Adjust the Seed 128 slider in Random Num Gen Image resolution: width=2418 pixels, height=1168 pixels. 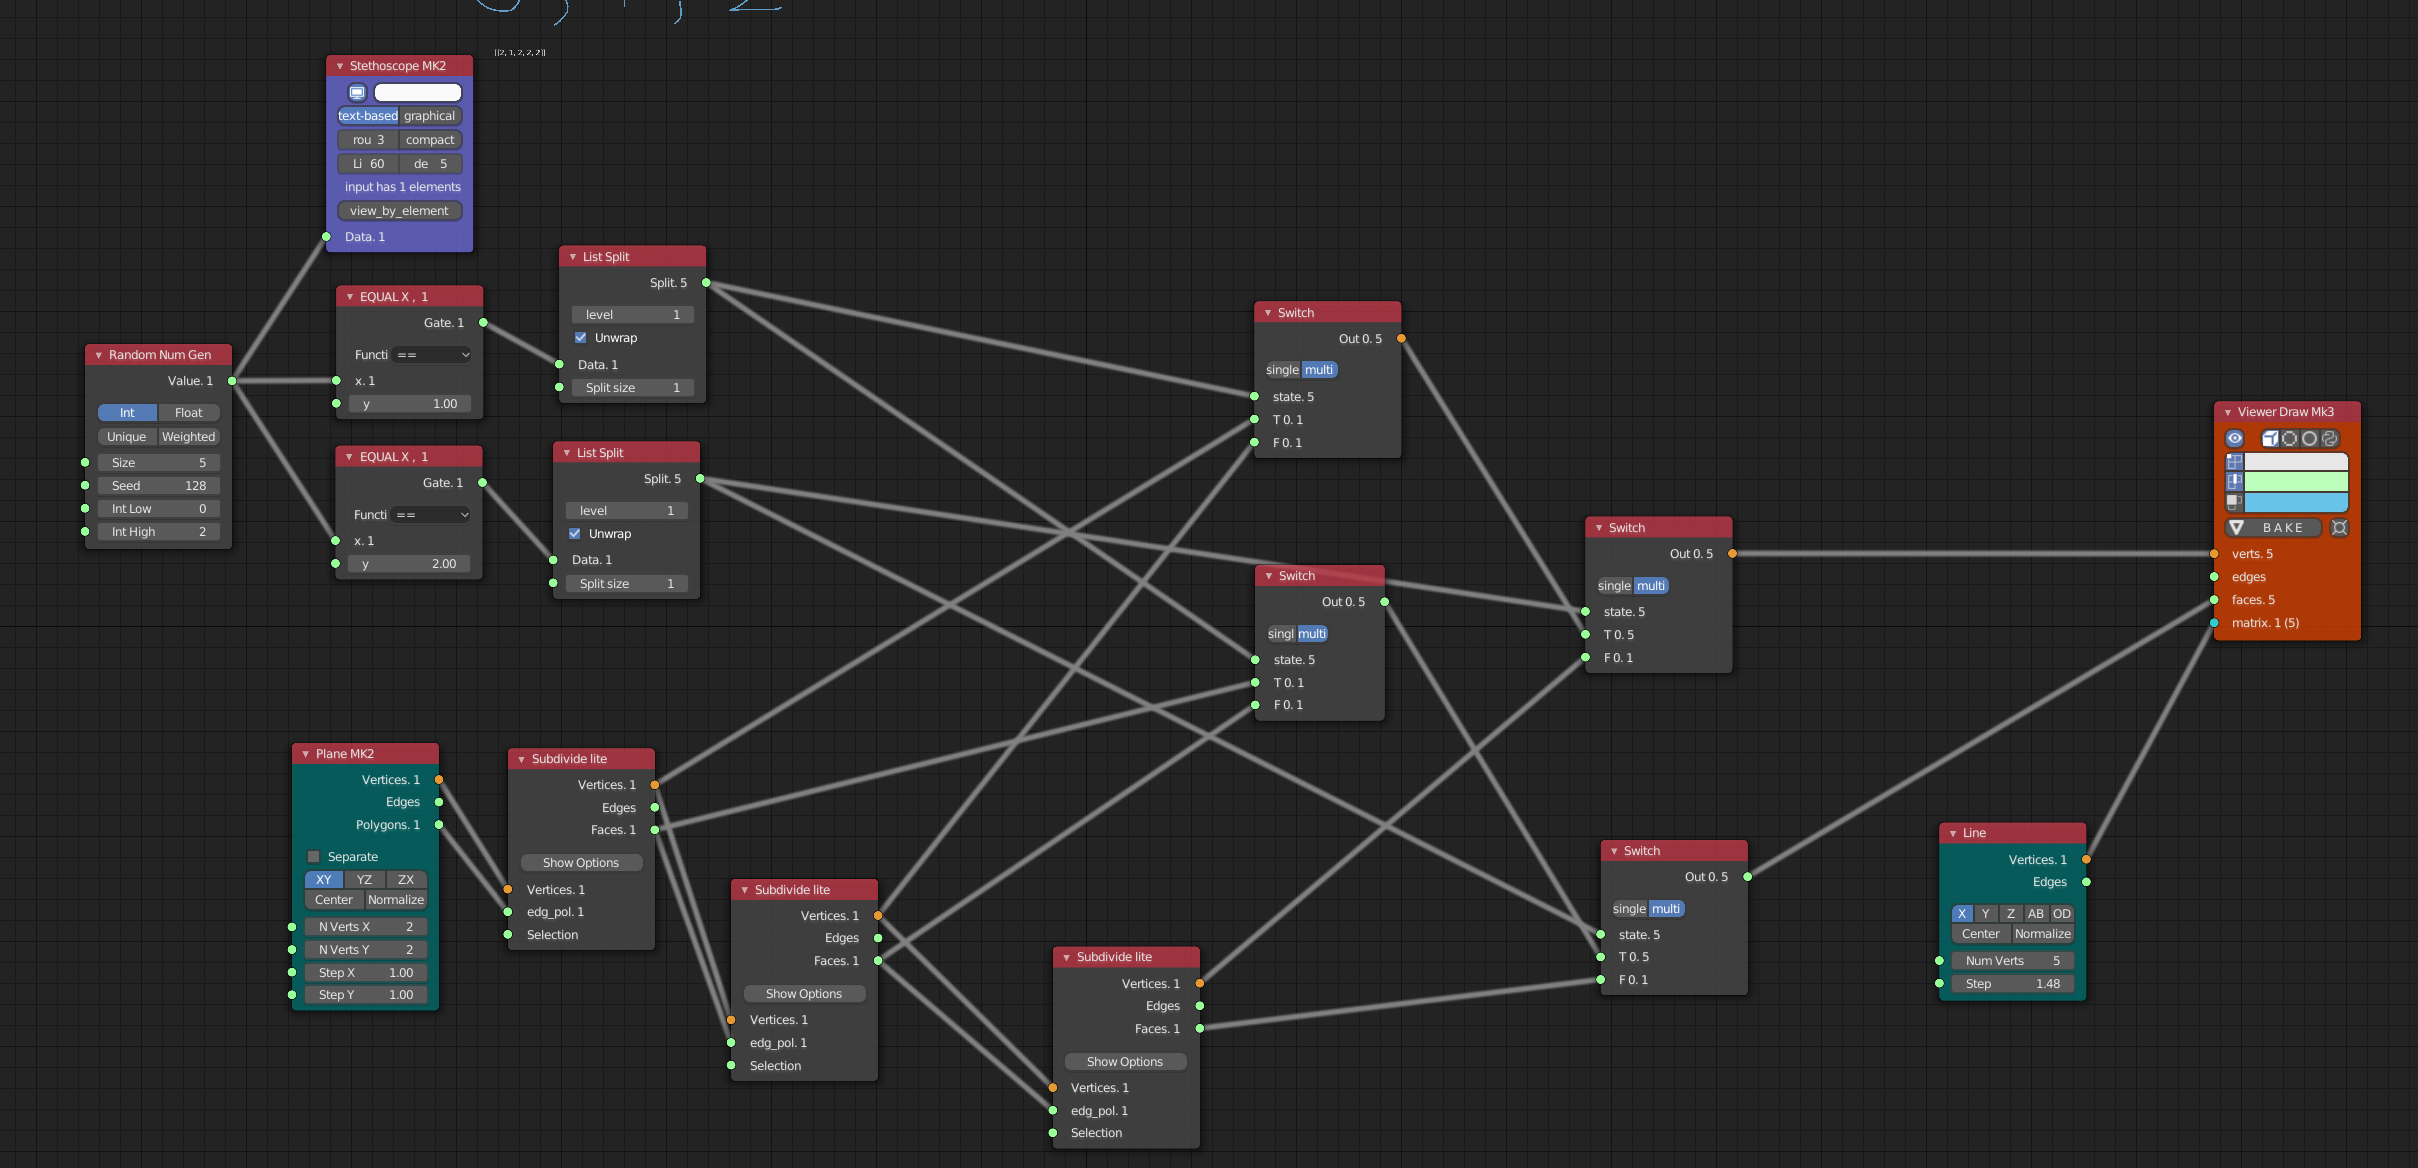159,486
